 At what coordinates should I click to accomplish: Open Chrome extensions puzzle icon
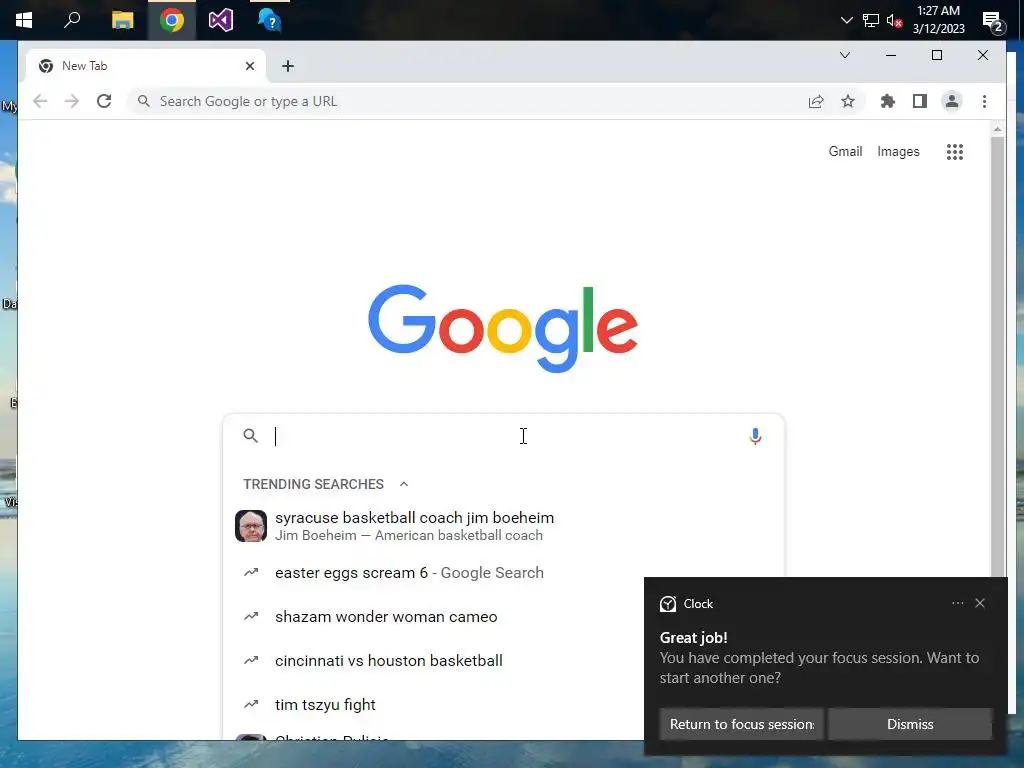(x=888, y=101)
